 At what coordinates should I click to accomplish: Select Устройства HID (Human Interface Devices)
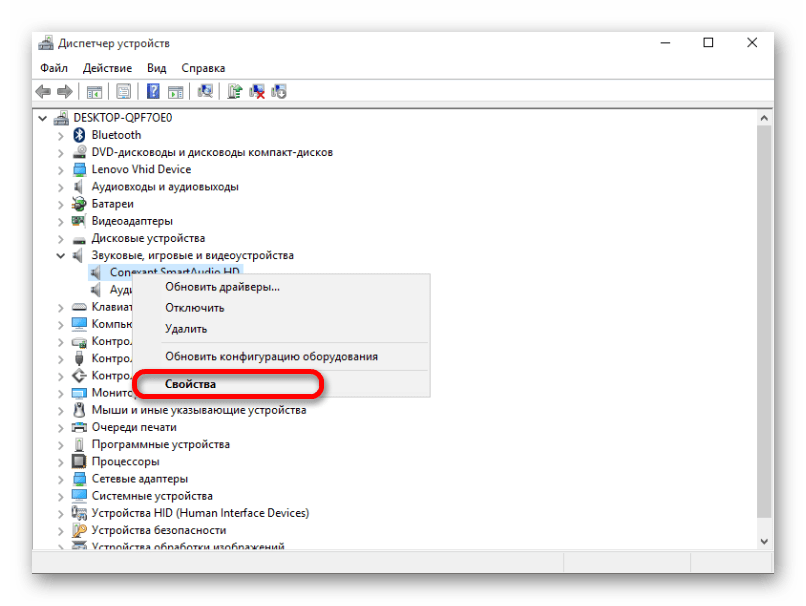click(x=200, y=513)
